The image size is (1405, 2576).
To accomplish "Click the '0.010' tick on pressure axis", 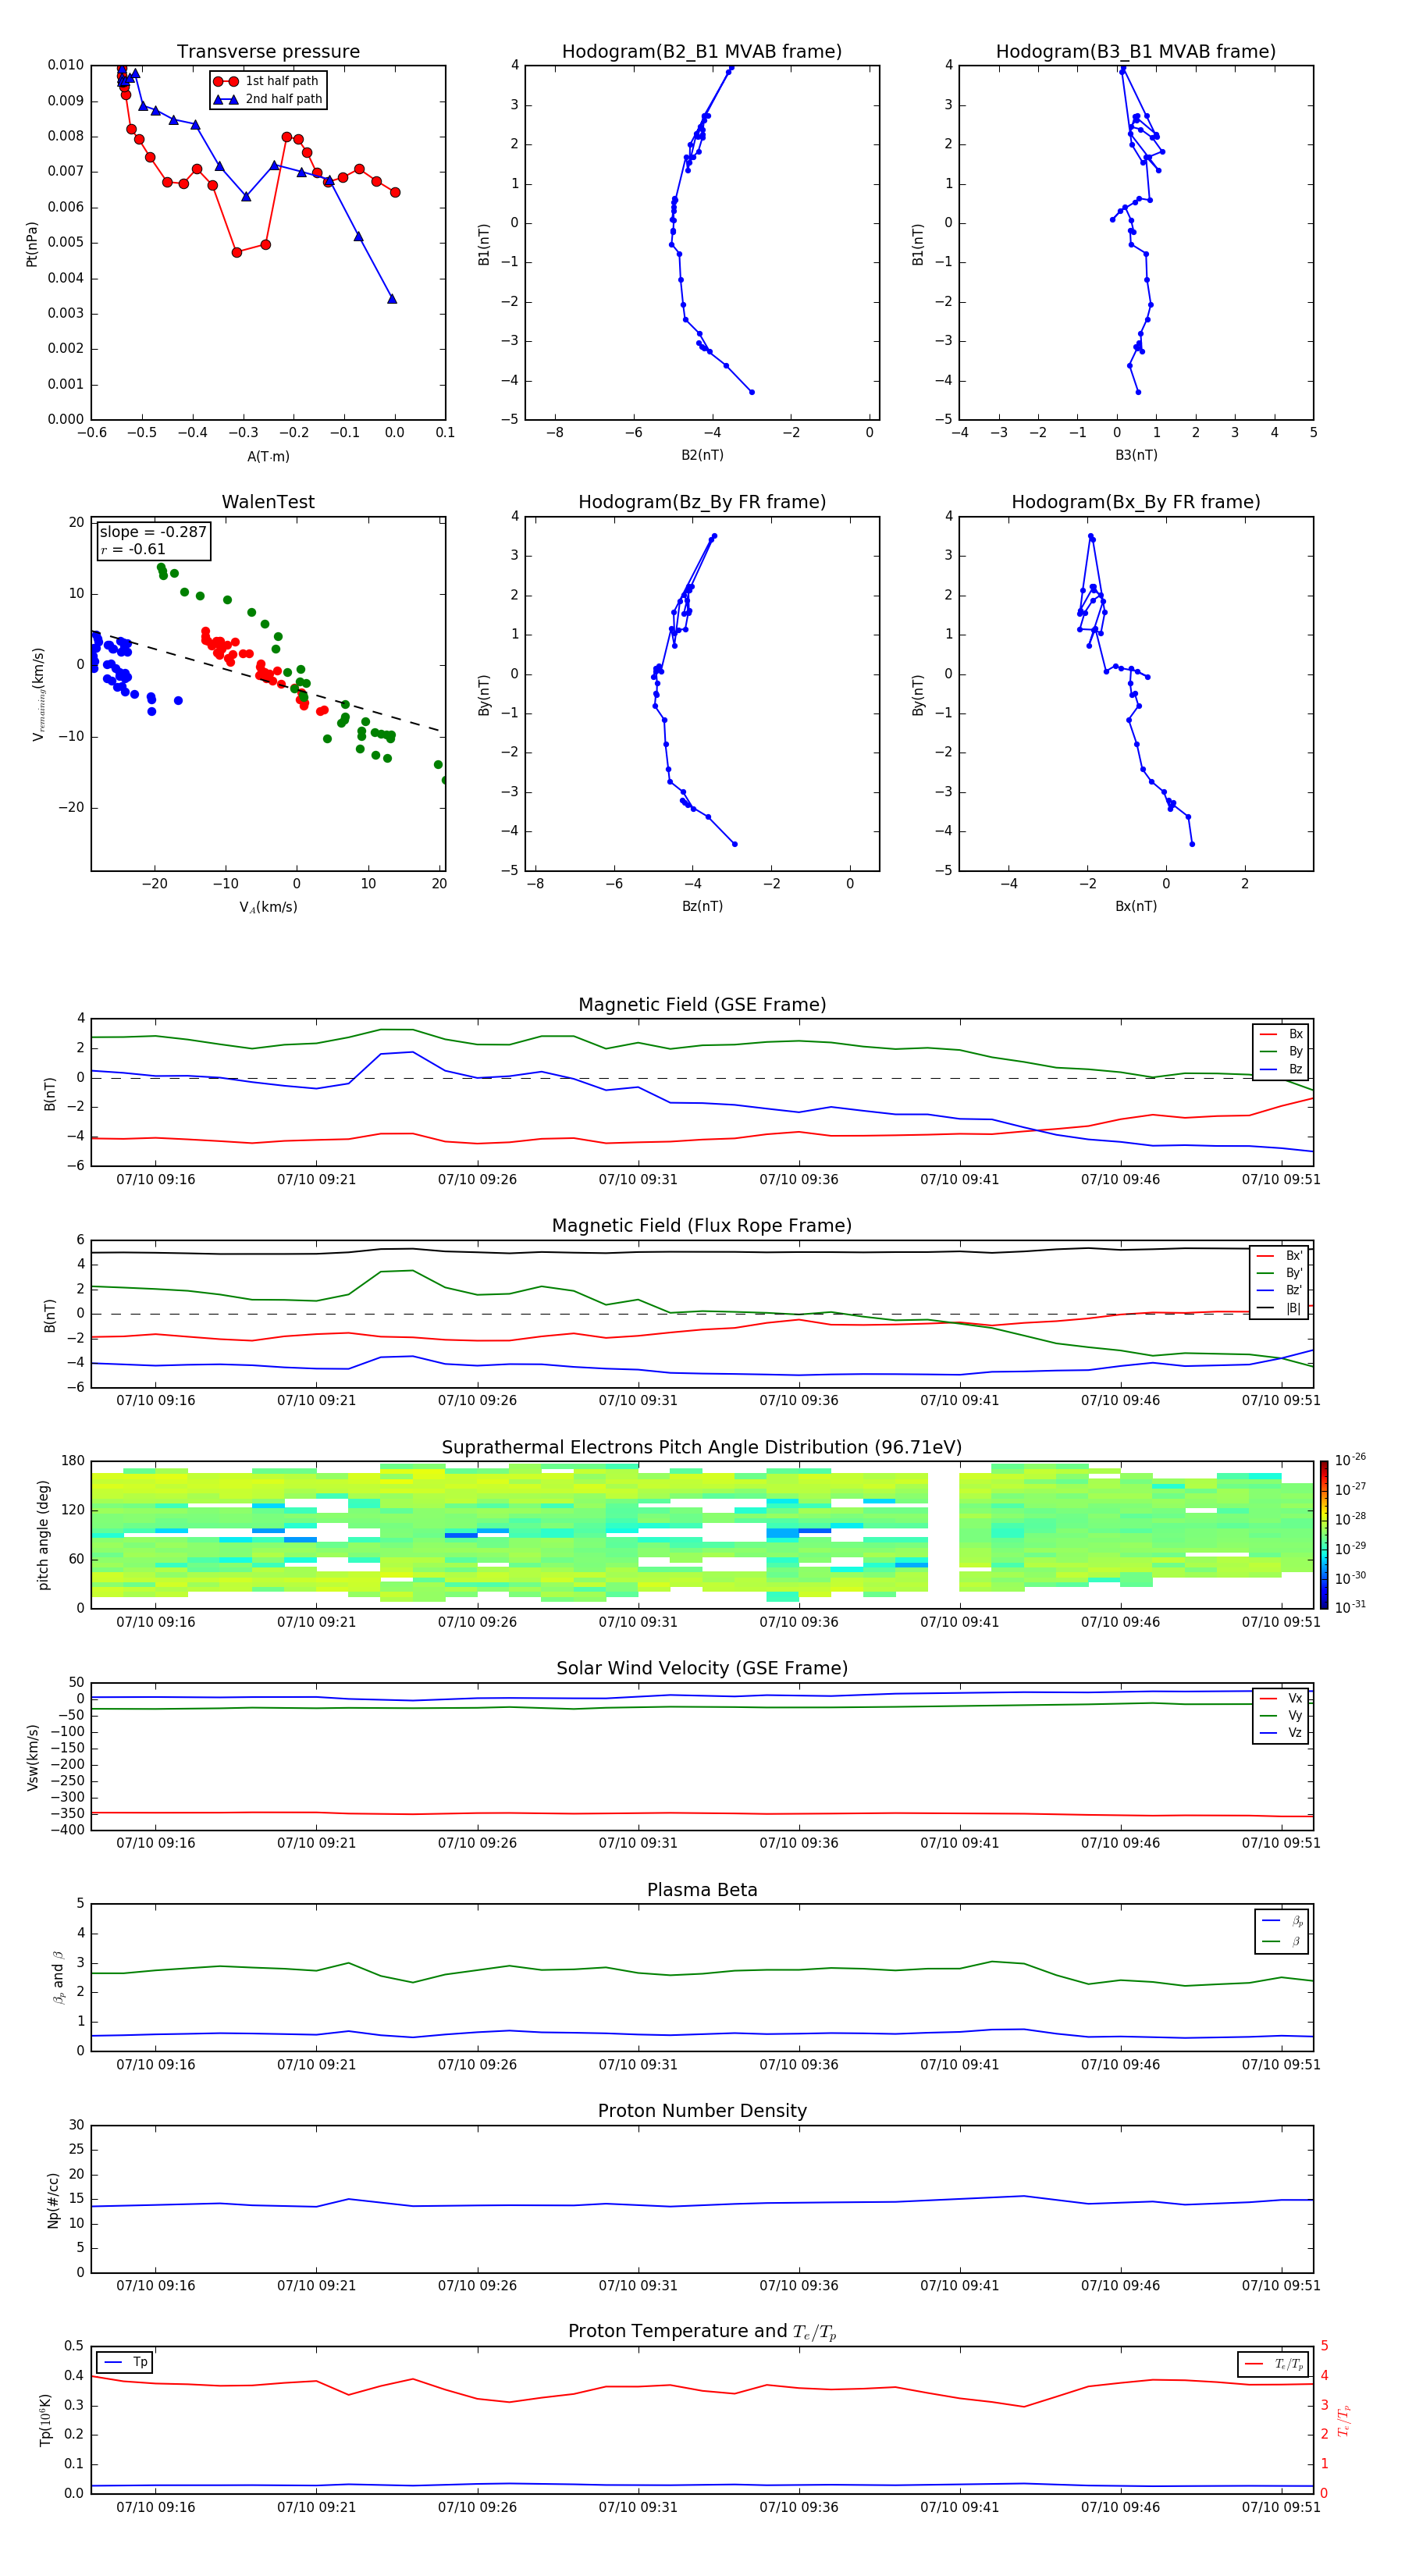I will [66, 65].
